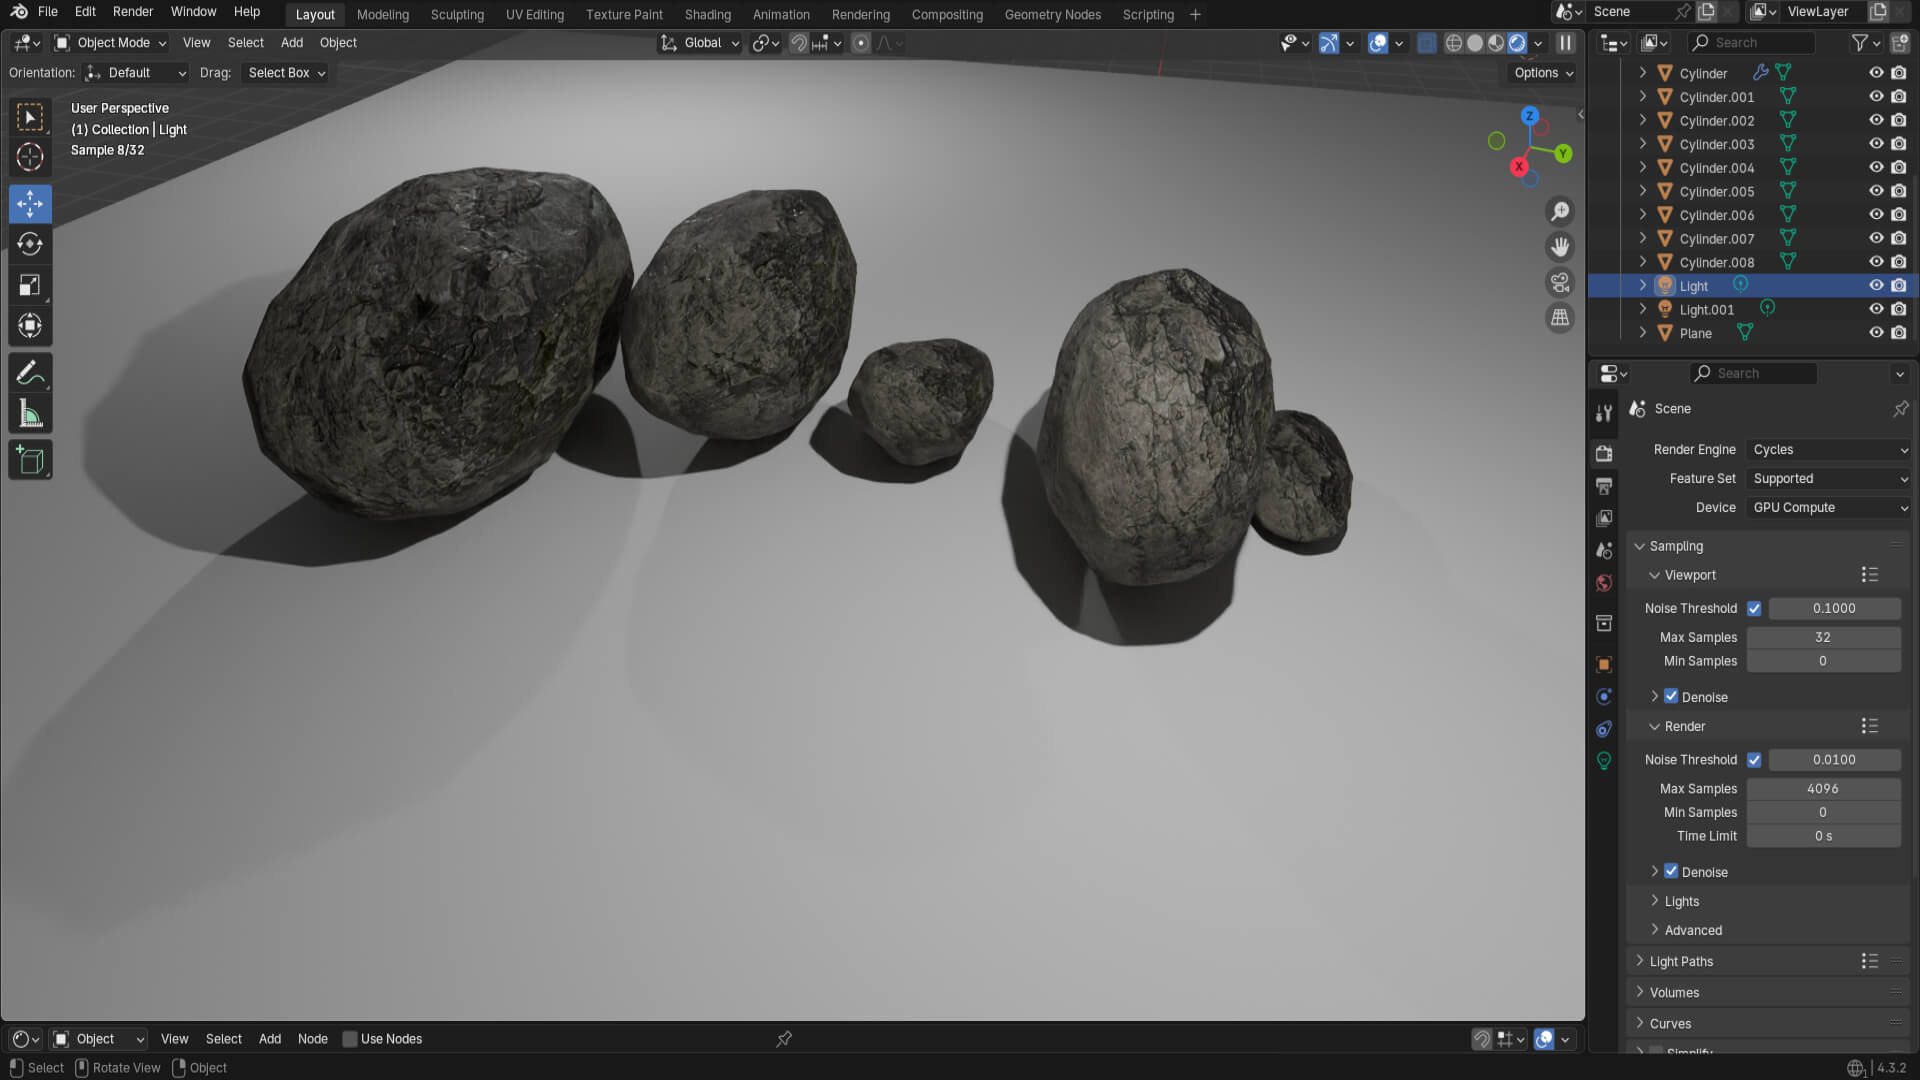Open the World properties tab
Image resolution: width=1920 pixels, height=1080 pixels.
click(x=1604, y=583)
